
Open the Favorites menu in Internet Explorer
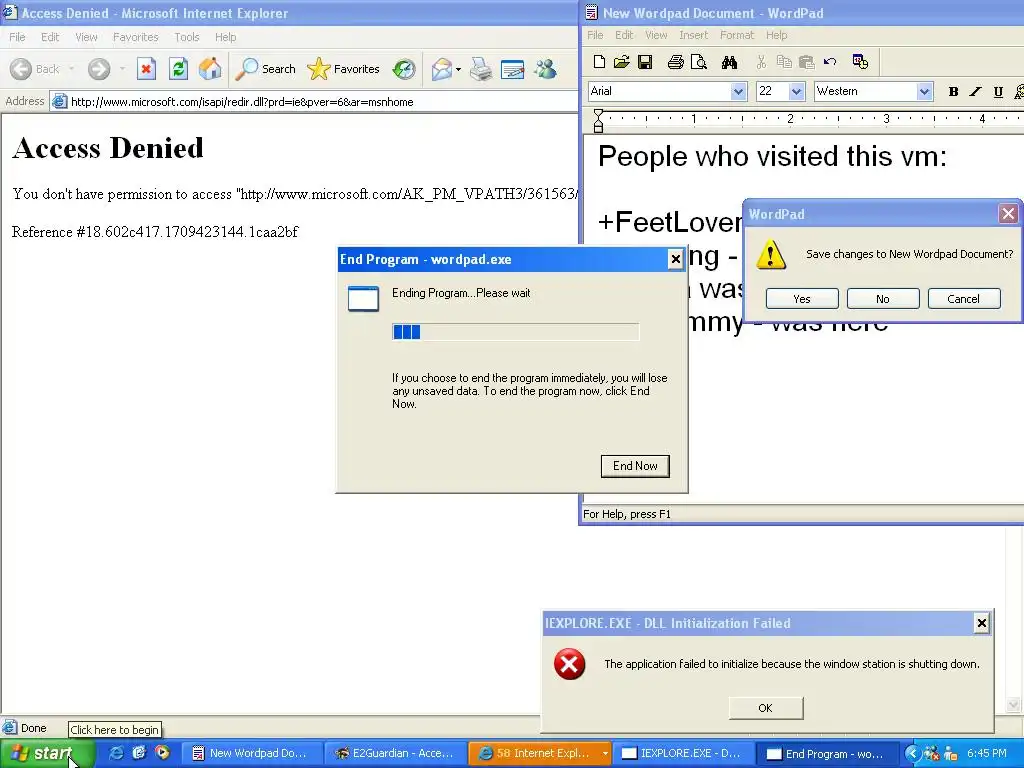point(135,37)
